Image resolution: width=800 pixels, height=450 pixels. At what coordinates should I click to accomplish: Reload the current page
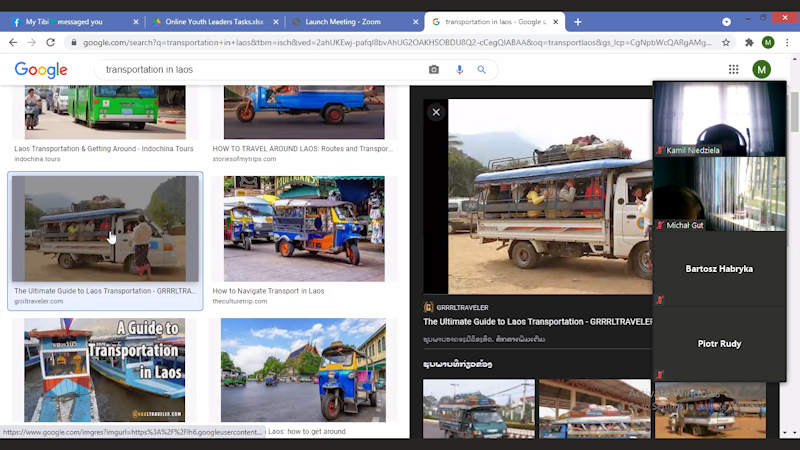[x=51, y=42]
